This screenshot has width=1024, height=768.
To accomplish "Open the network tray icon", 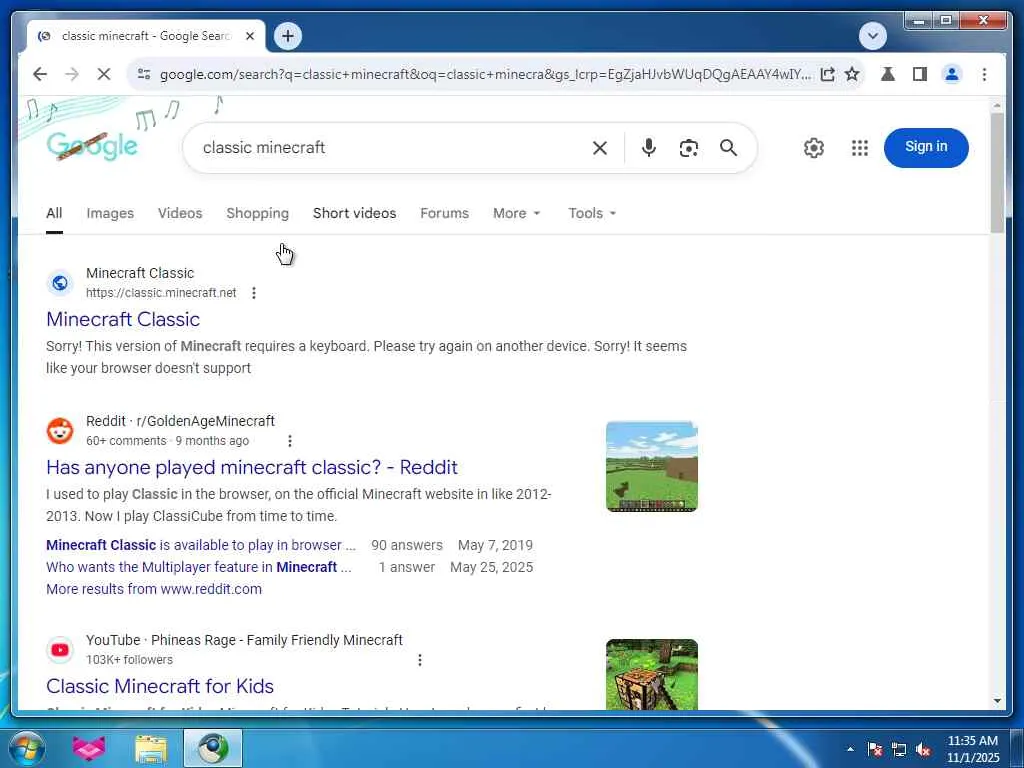I will coord(899,750).
